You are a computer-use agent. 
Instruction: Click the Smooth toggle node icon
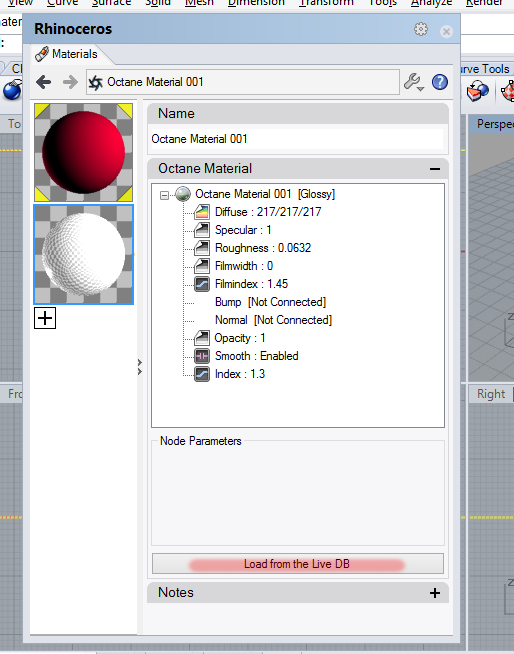(202, 356)
